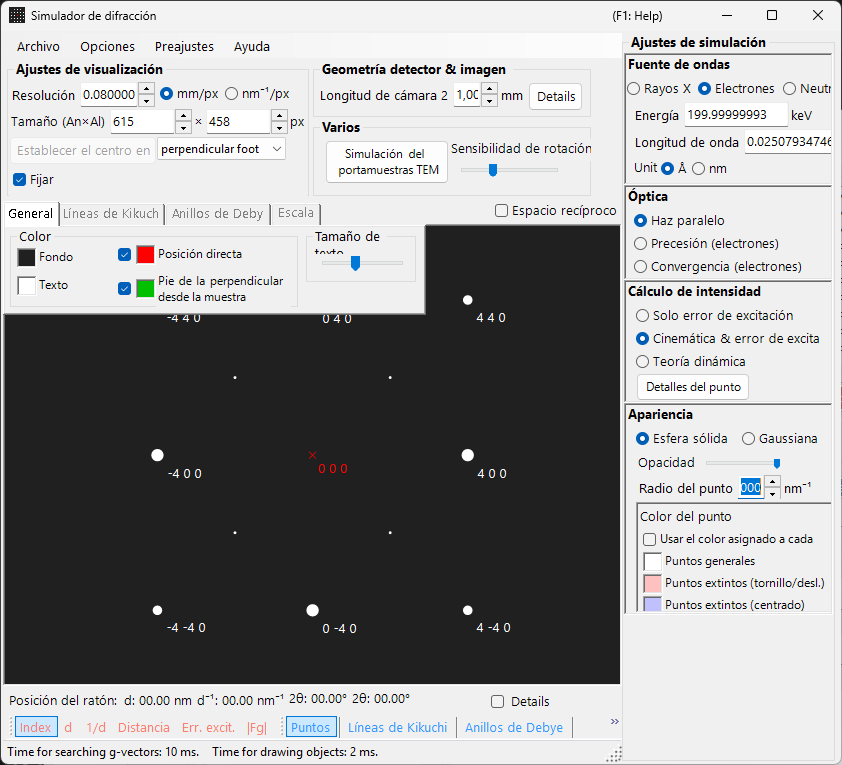This screenshot has width=842, height=765.
Task: Toggle the Anillos de Debye toolbar item
Action: pos(514,727)
